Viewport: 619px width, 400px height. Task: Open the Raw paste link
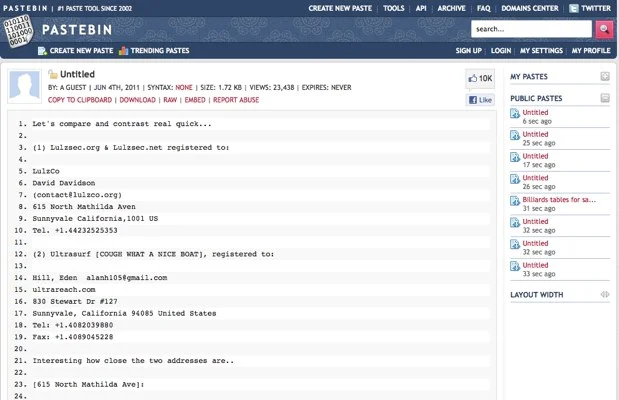tap(170, 100)
